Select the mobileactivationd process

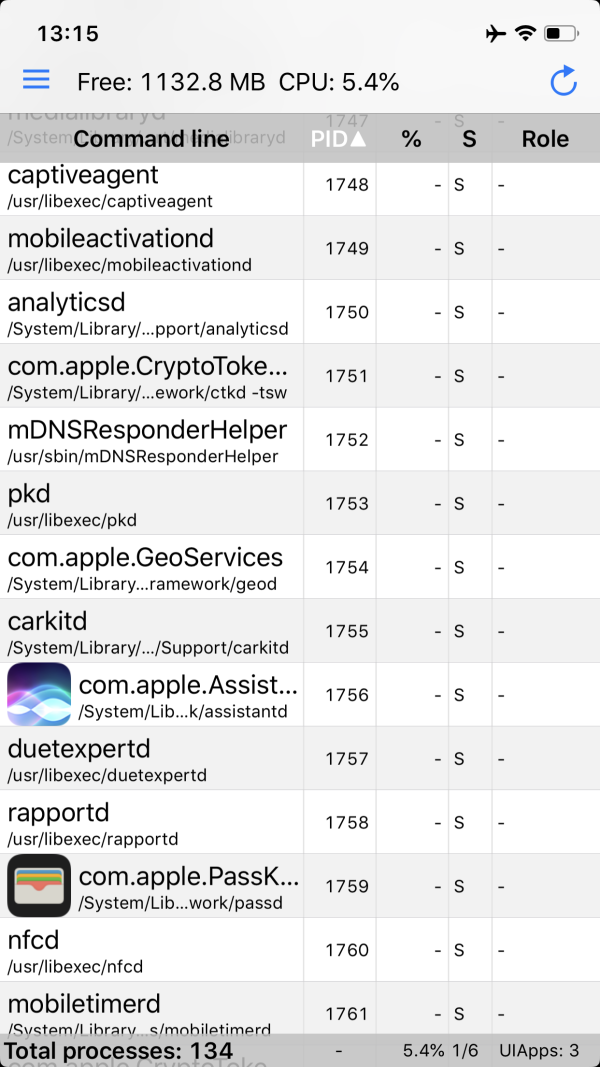coord(150,249)
